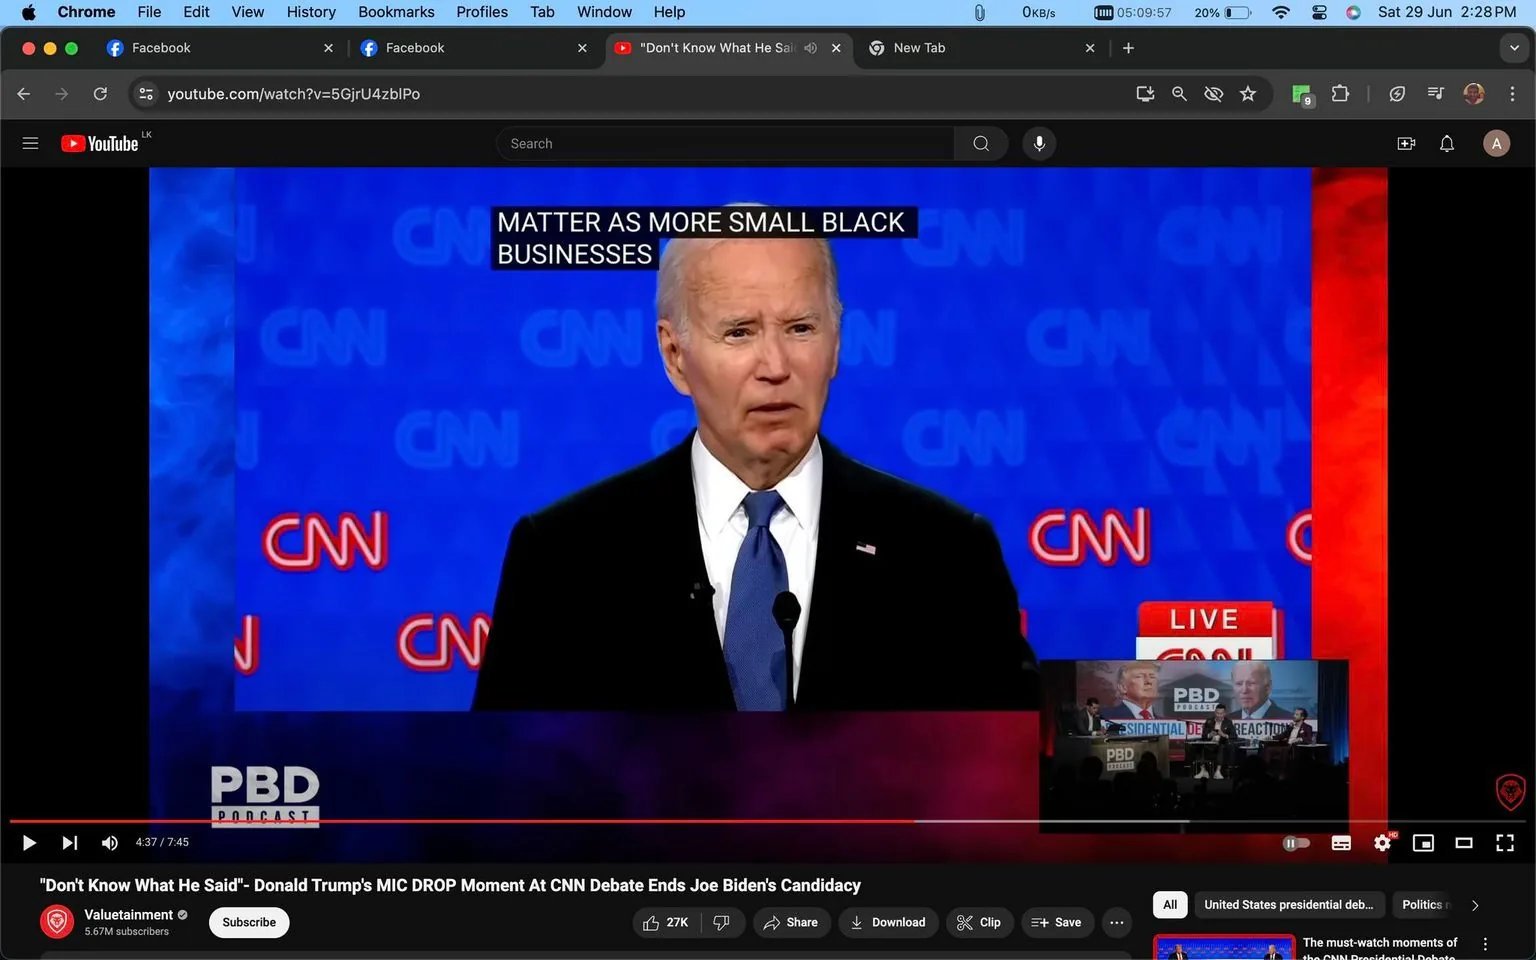The image size is (1536, 960).
Task: Open the Chrome tab search dropdown
Action: (x=1514, y=47)
